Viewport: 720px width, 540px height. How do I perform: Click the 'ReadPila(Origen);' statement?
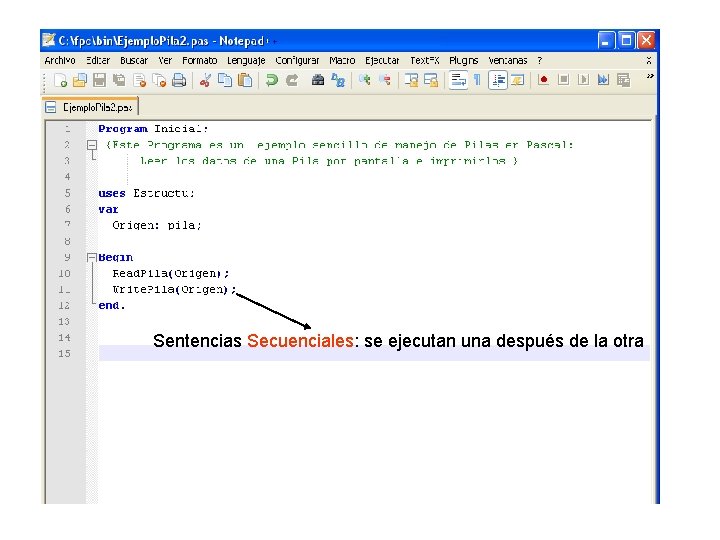click(170, 274)
